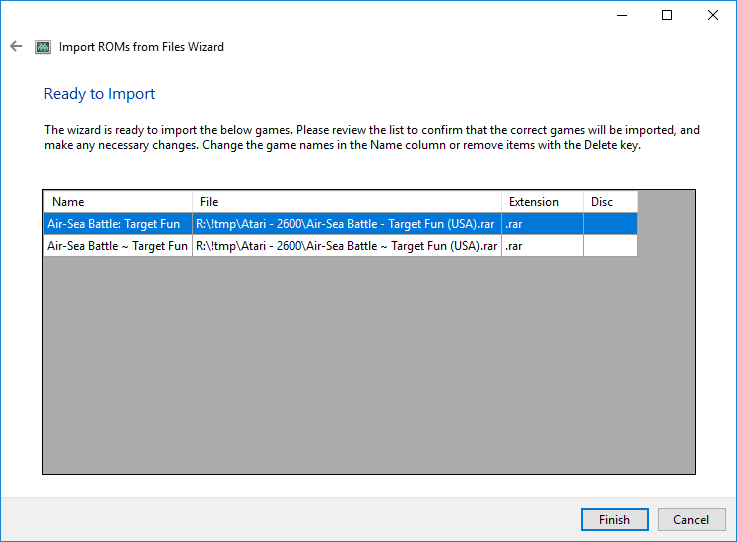Image resolution: width=737 pixels, height=542 pixels.
Task: Select the name cell 'Air-Sea Battle: Target Fun'
Action: (118, 224)
